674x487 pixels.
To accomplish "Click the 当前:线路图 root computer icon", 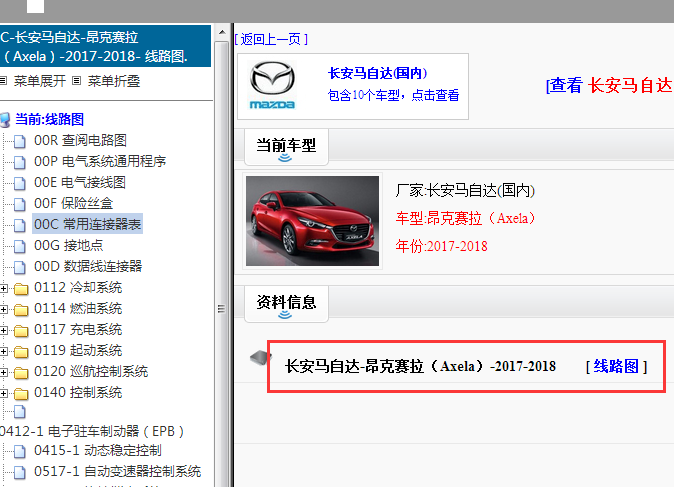I will pyautogui.click(x=5, y=120).
